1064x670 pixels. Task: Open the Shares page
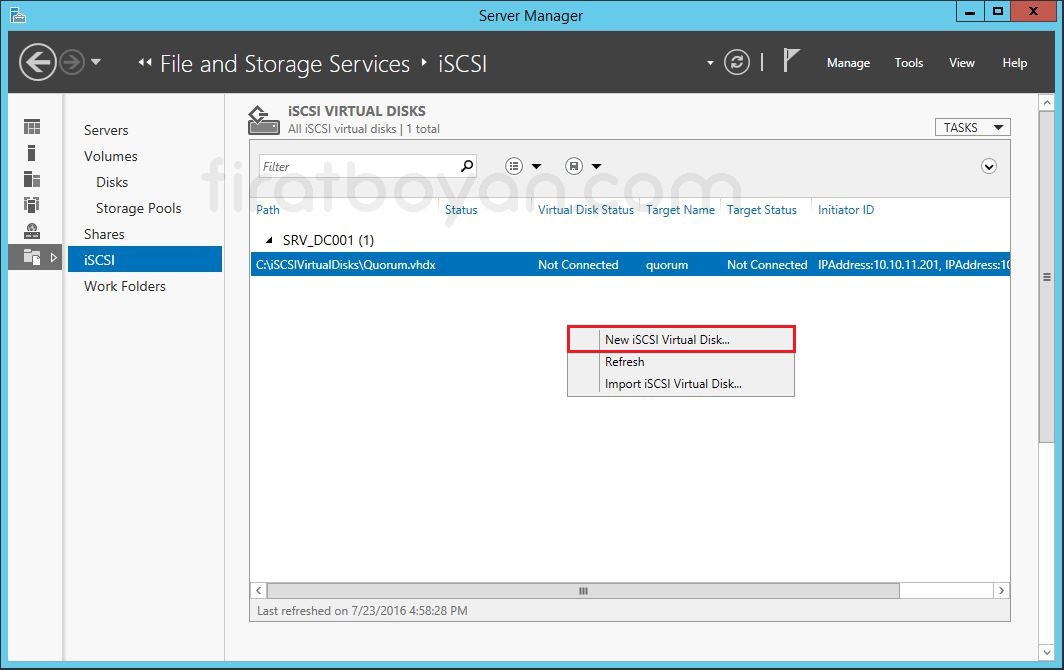pos(104,234)
